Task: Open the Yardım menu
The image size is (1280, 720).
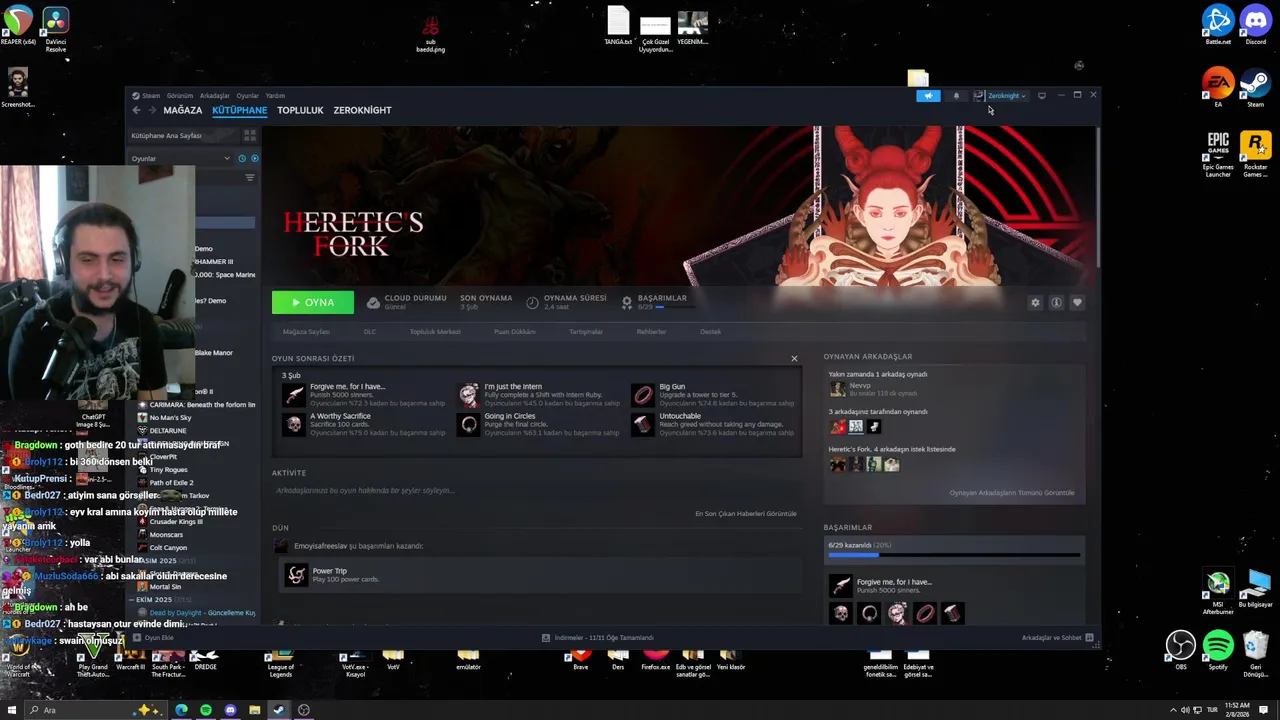Action: tap(275, 96)
